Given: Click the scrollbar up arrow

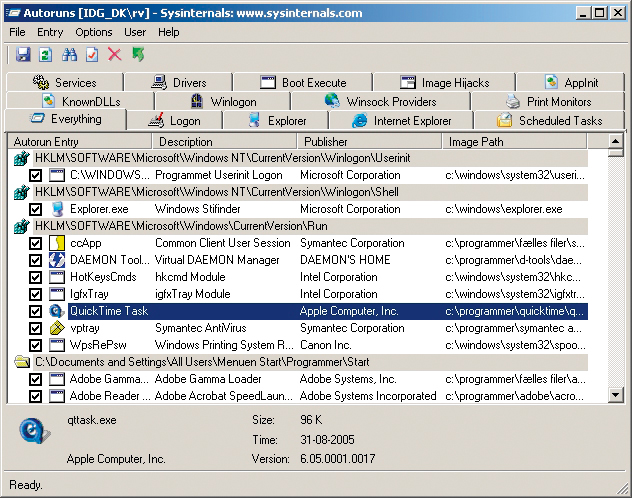Looking at the screenshot, I should pos(615,141).
